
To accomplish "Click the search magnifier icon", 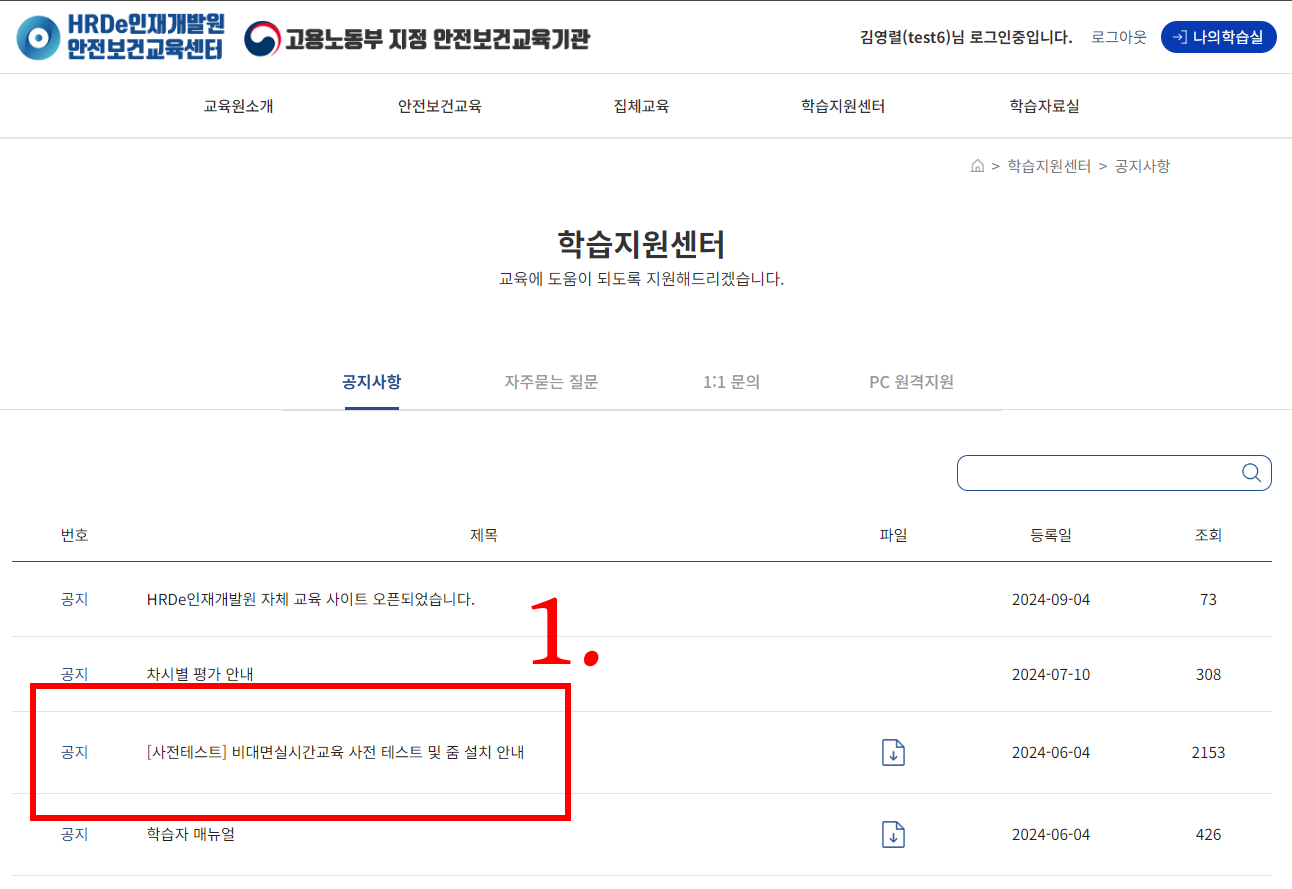I will point(1250,473).
